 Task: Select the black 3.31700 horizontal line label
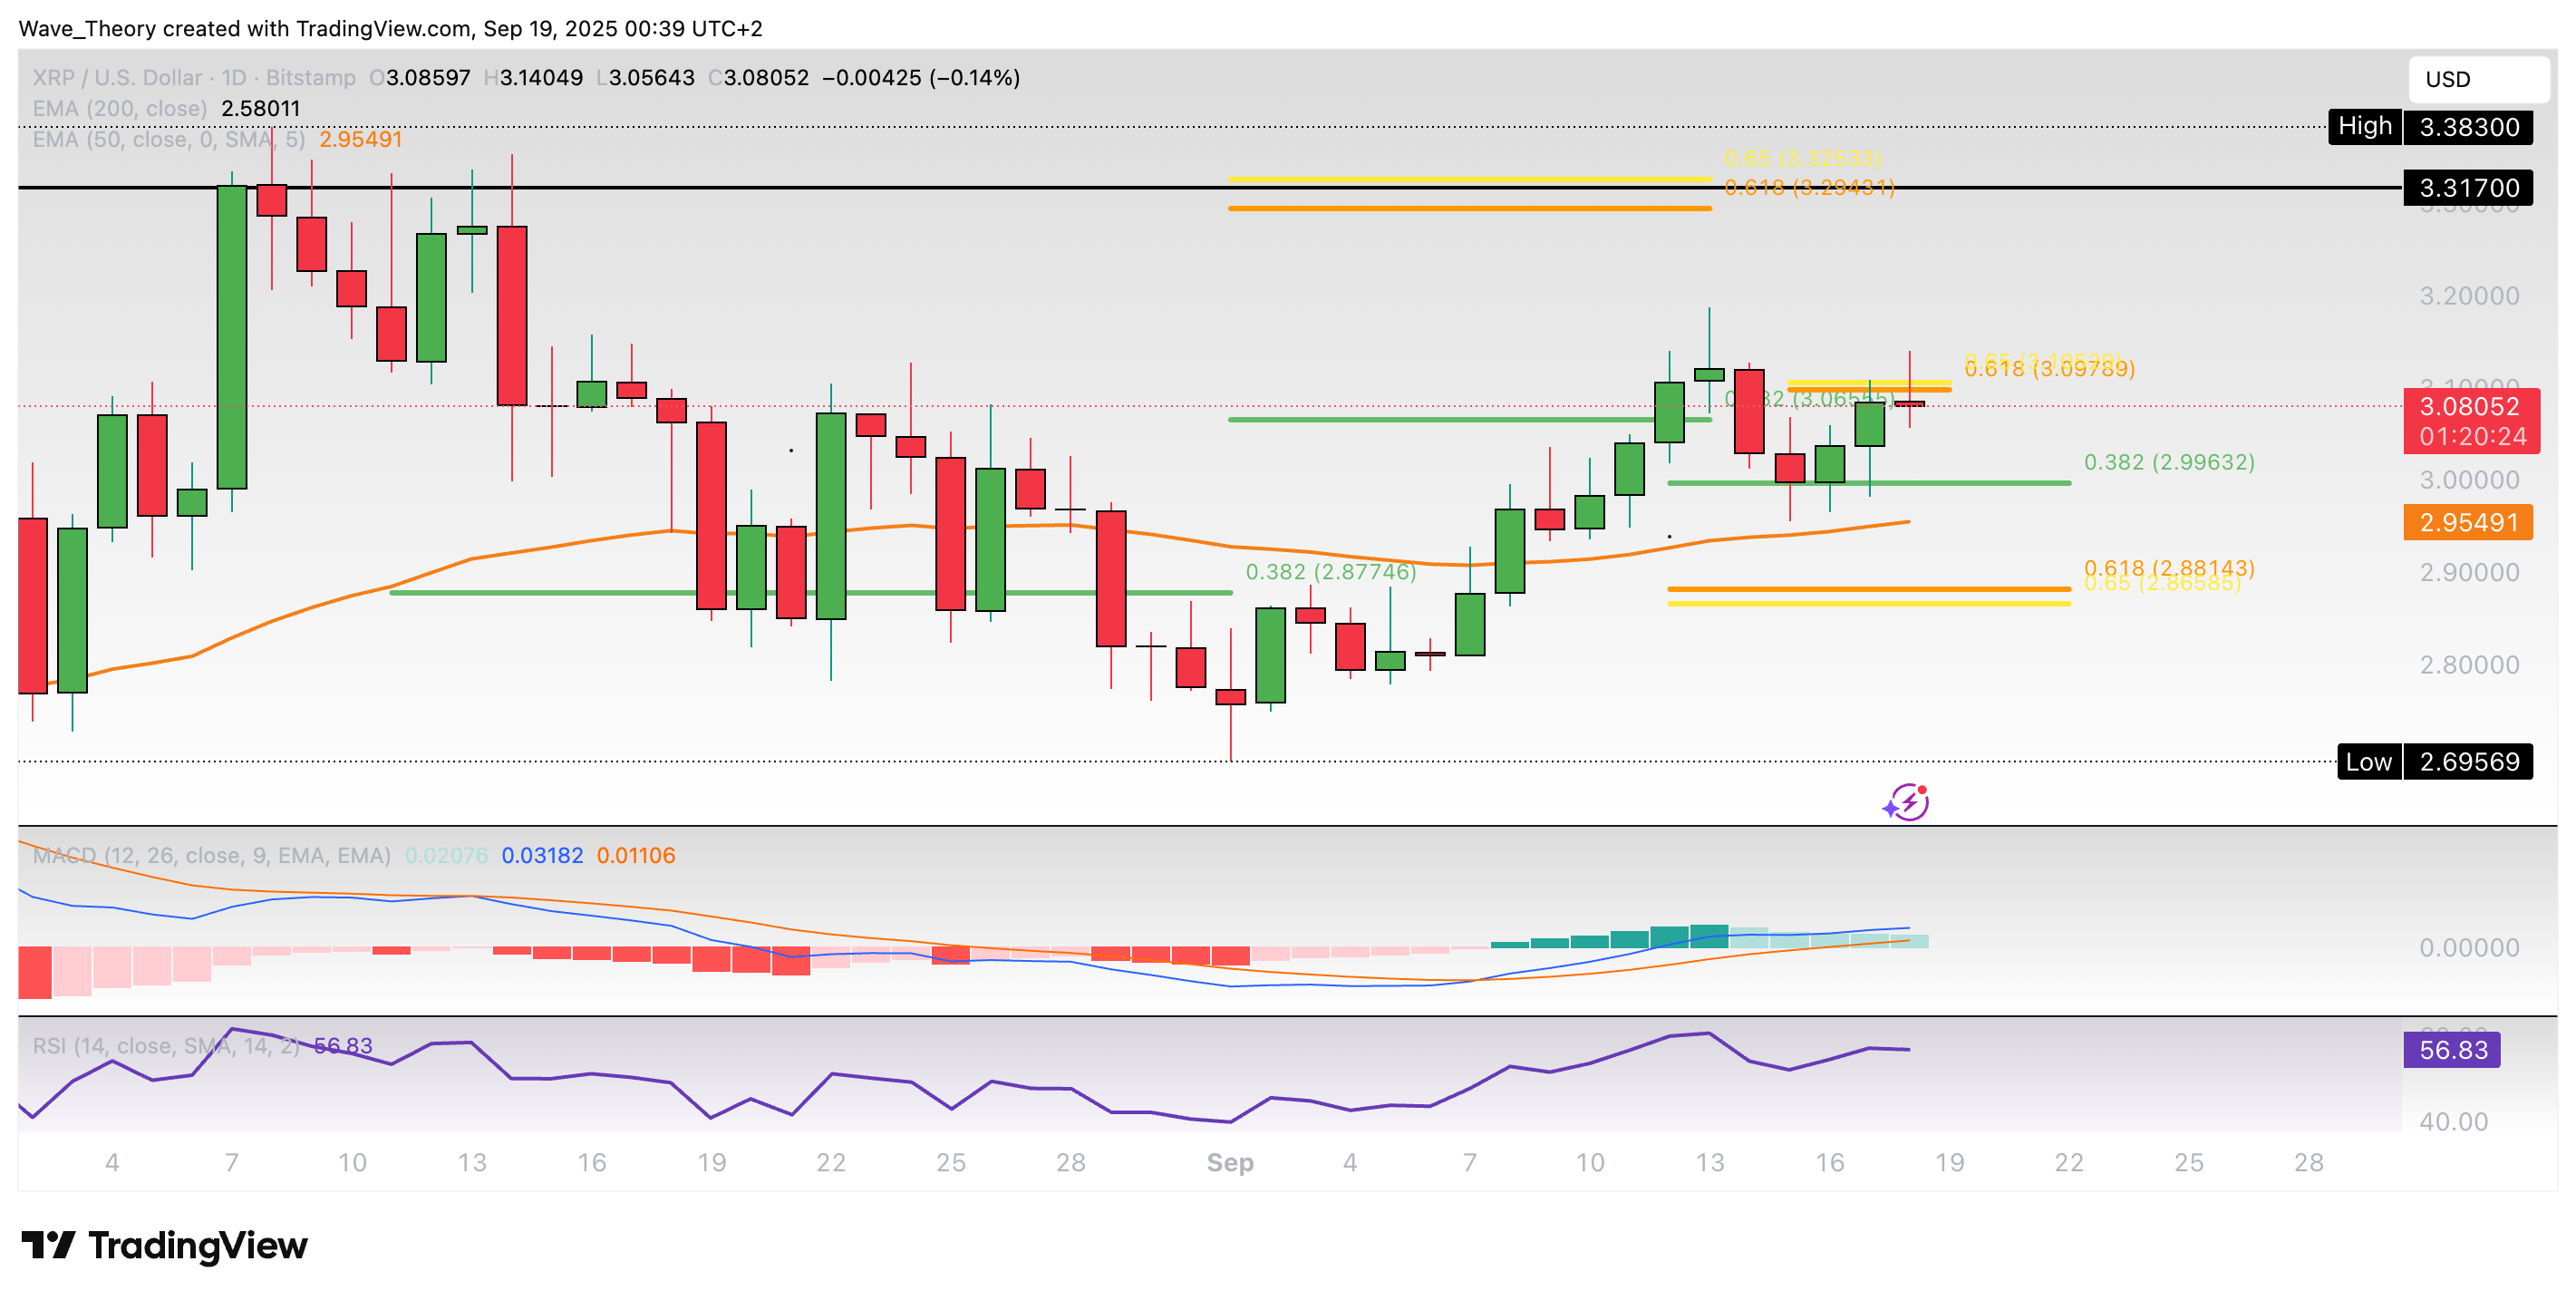click(2467, 188)
